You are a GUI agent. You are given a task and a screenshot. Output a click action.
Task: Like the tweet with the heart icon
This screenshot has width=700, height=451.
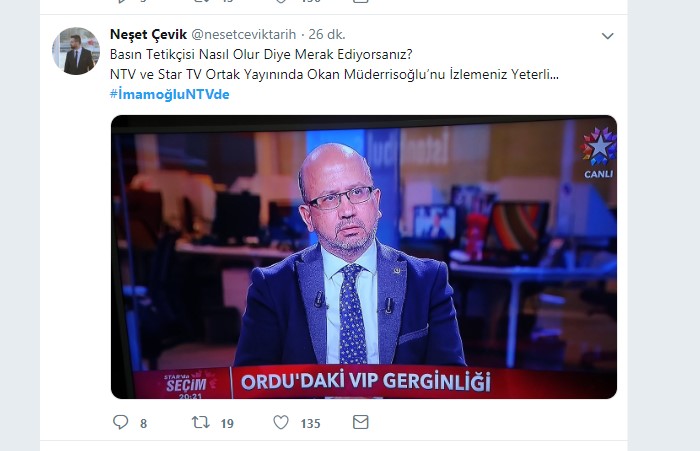click(x=281, y=422)
